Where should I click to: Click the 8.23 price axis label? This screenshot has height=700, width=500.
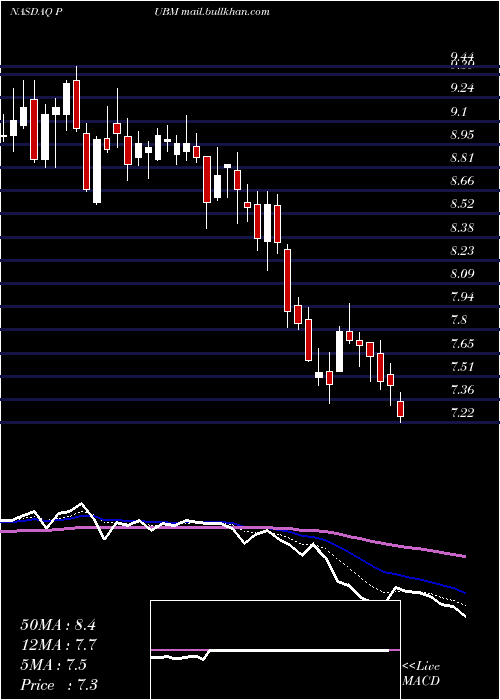(462, 250)
